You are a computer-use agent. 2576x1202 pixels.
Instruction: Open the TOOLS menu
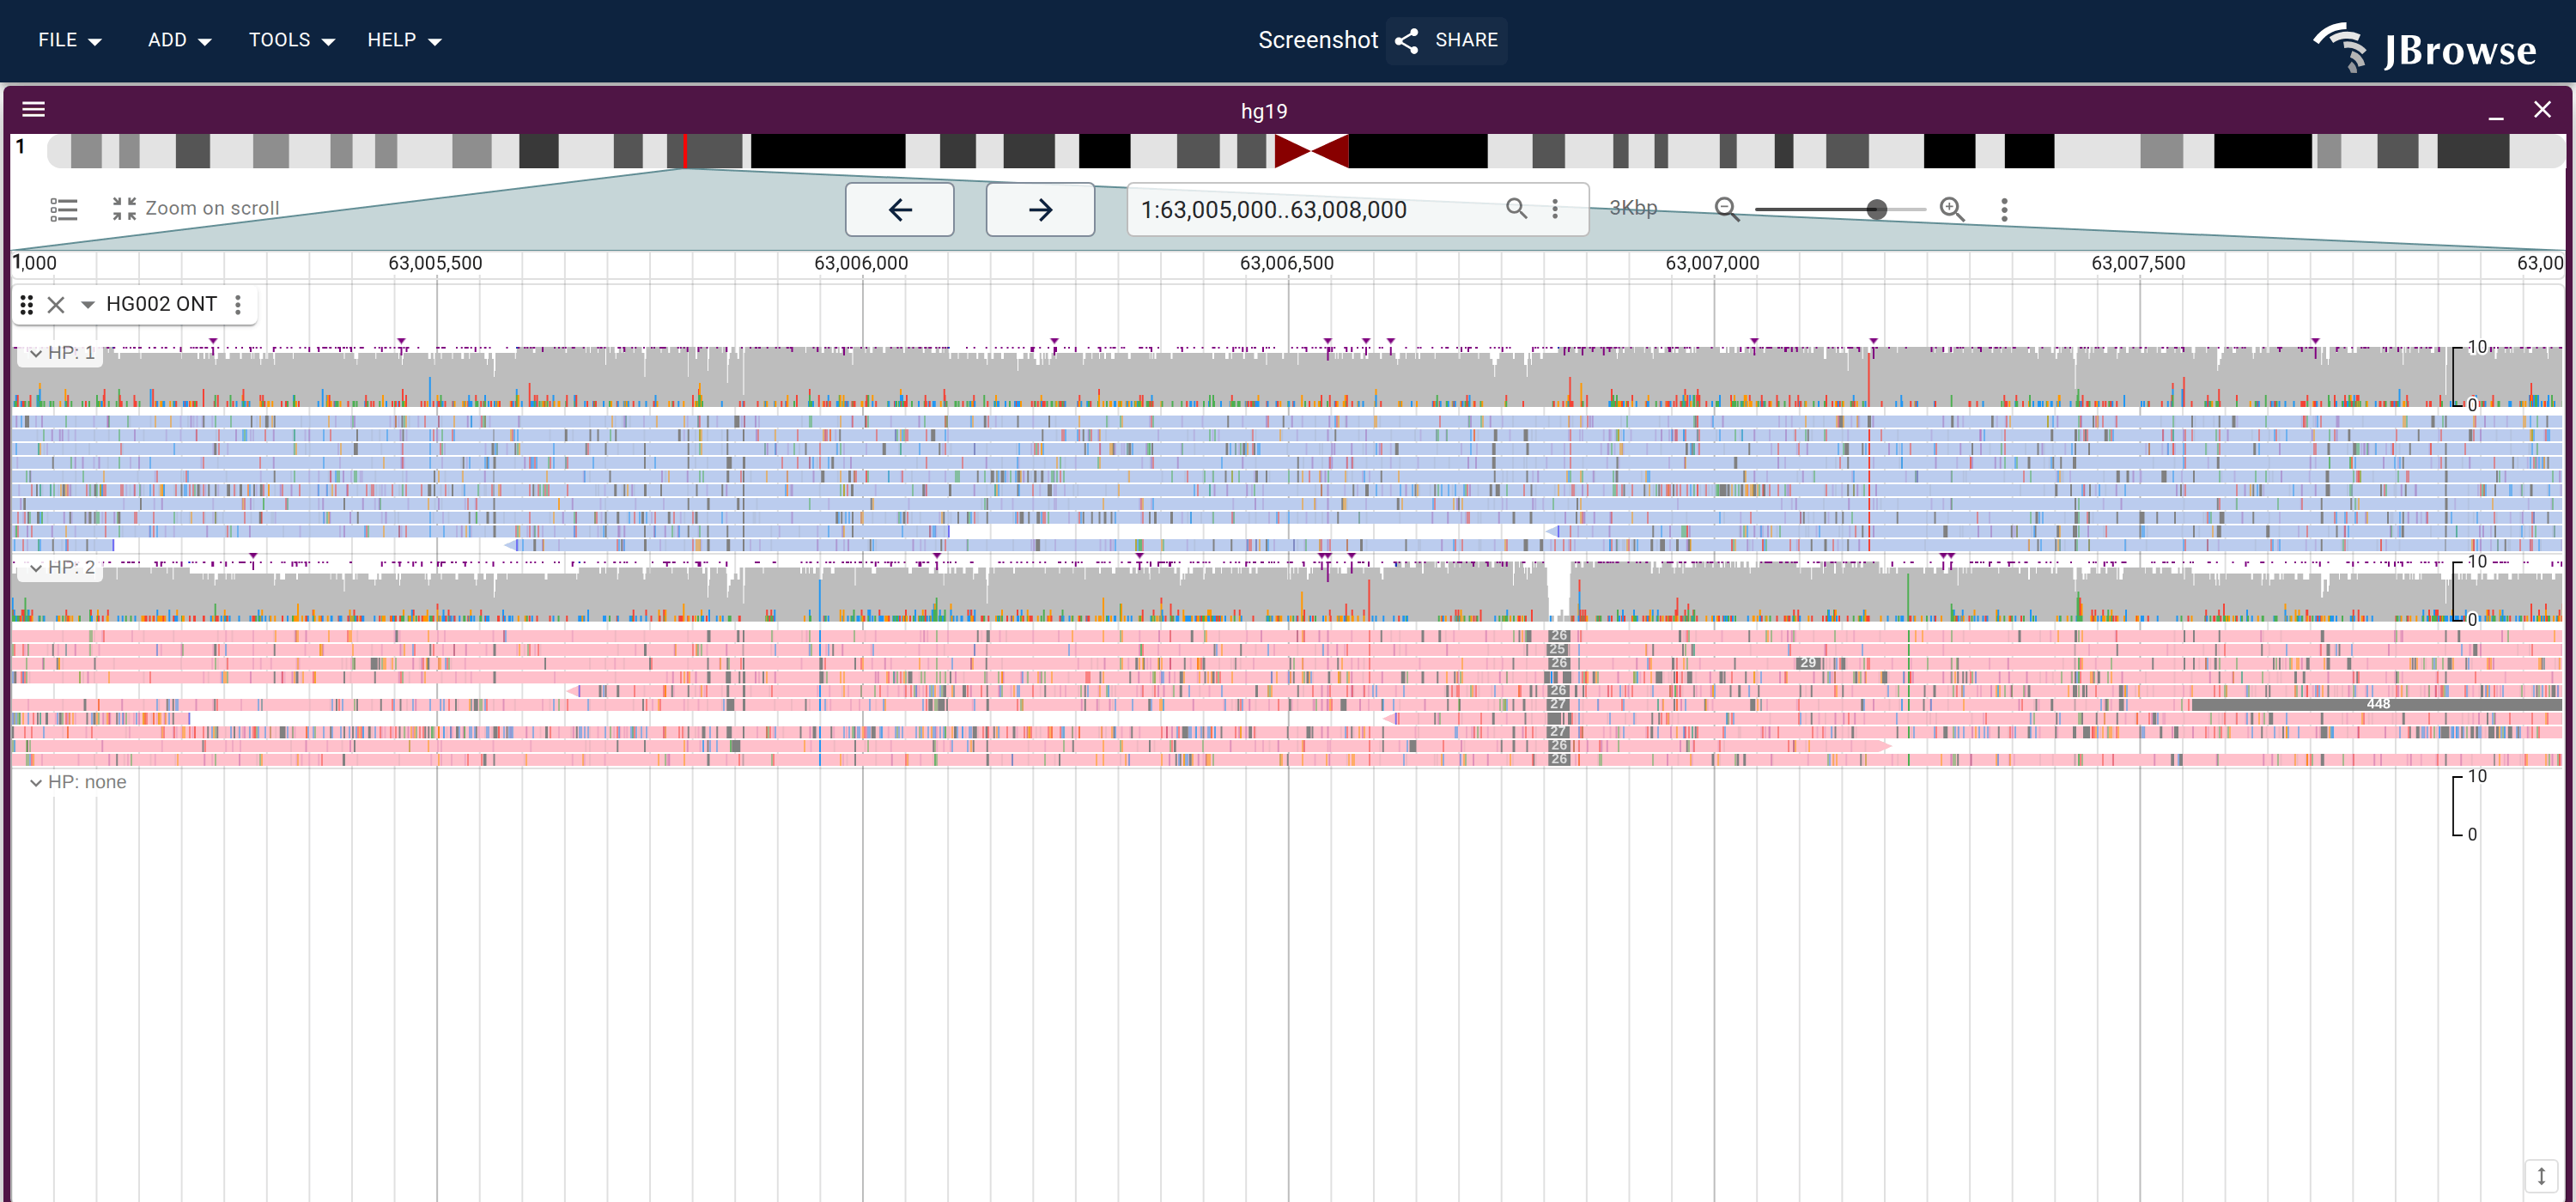pos(291,40)
